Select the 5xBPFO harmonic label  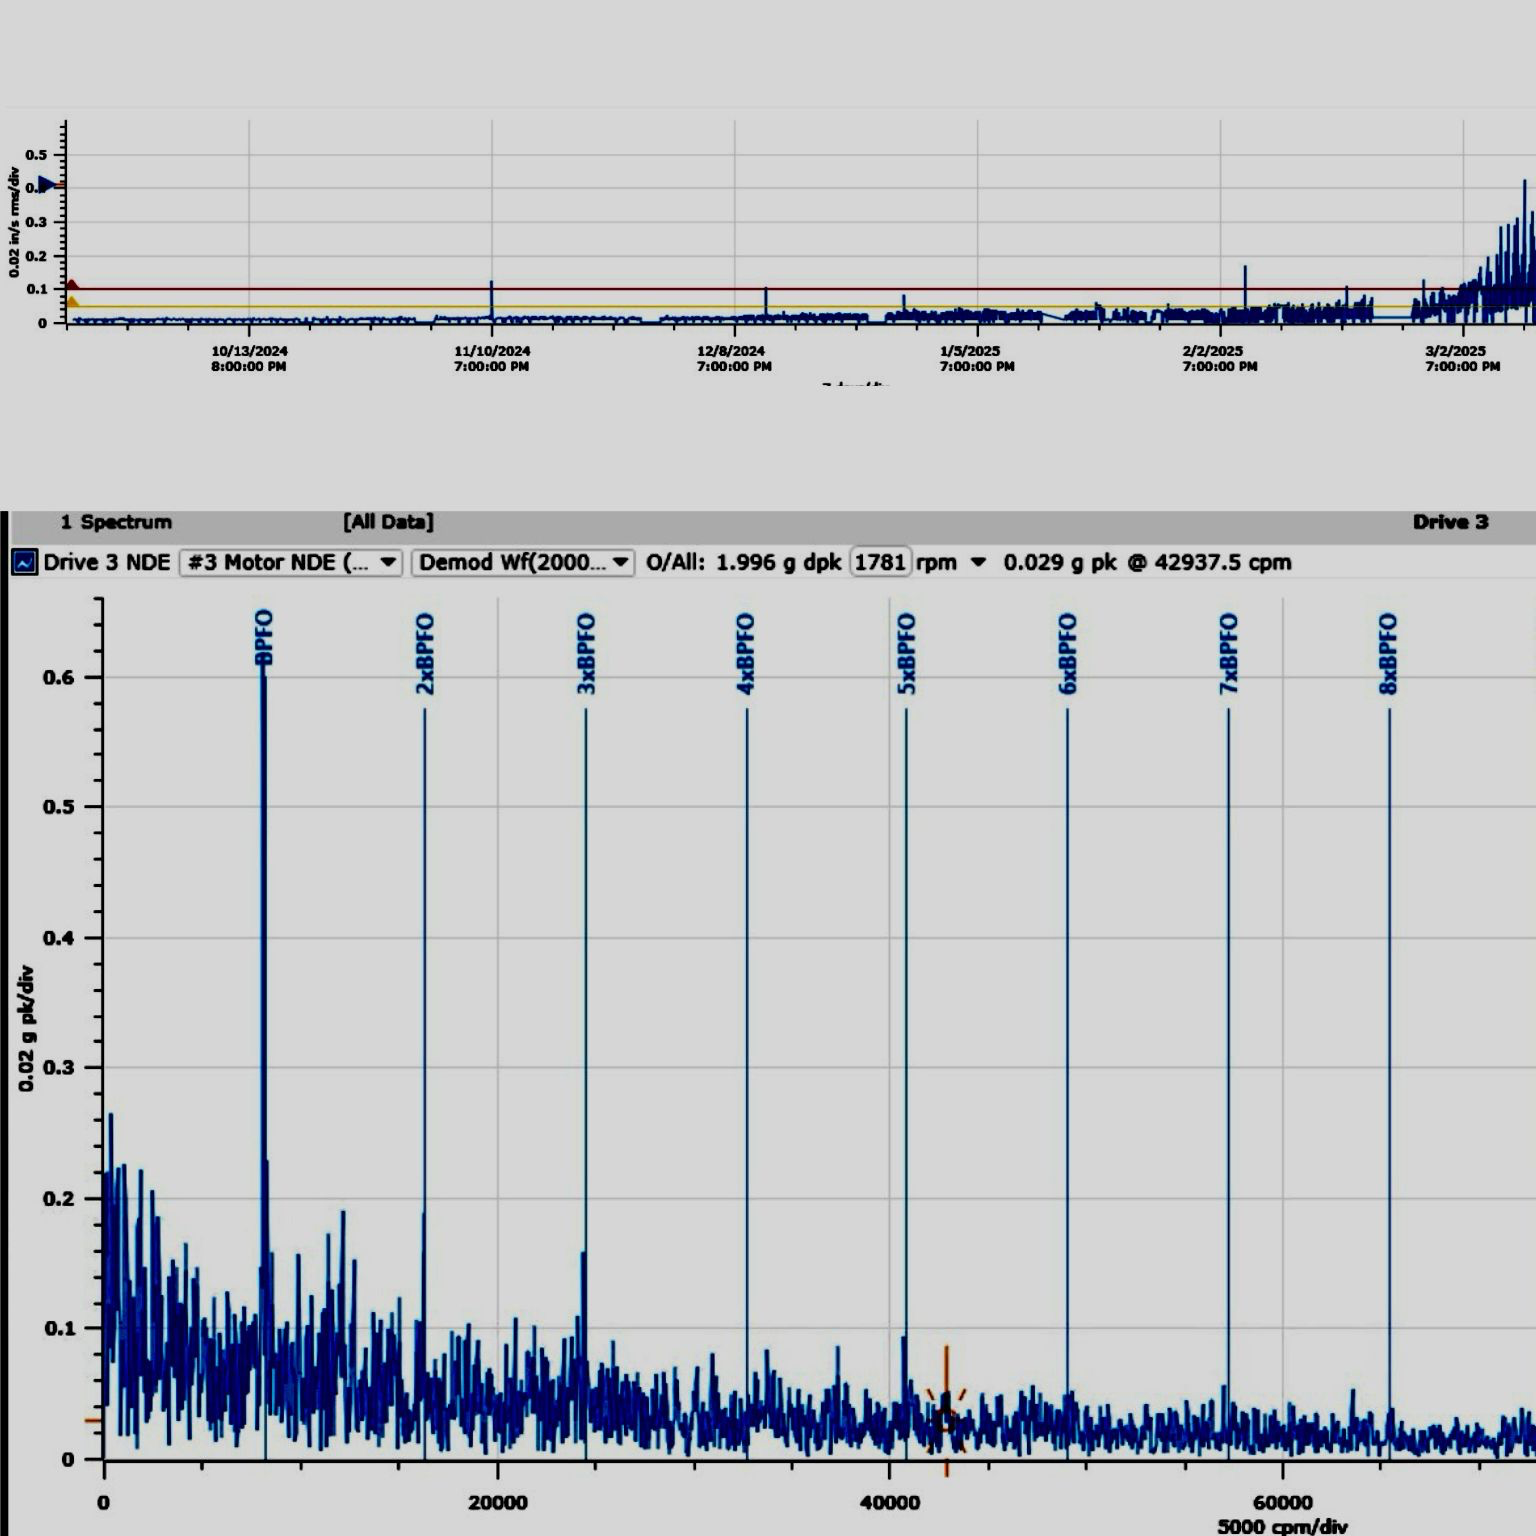907,654
